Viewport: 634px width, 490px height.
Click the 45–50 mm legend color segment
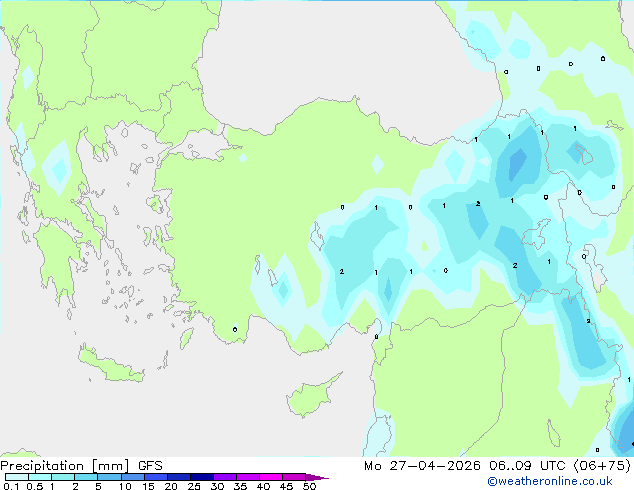tap(294, 477)
